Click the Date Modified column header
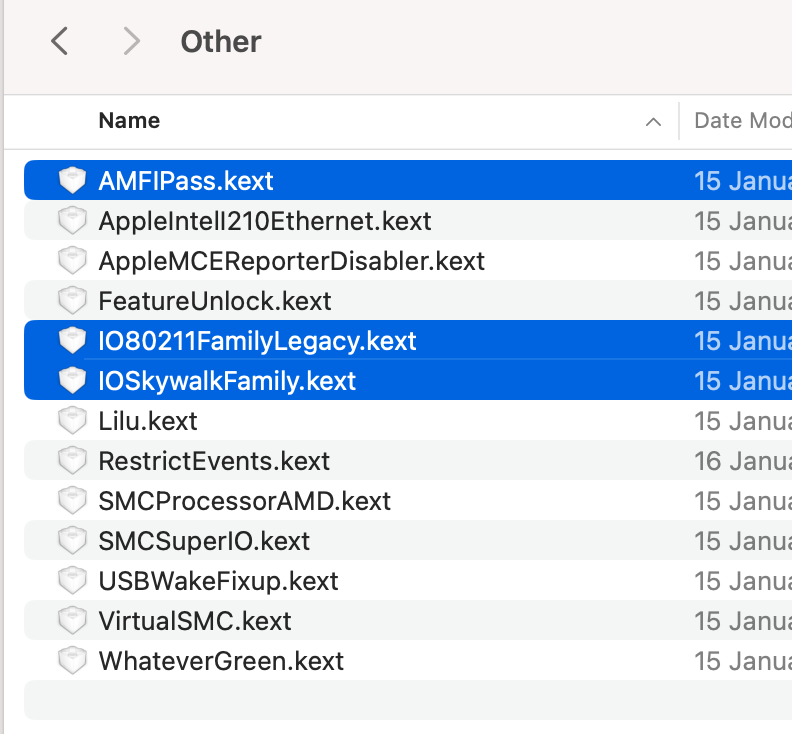792x734 pixels. (742, 121)
